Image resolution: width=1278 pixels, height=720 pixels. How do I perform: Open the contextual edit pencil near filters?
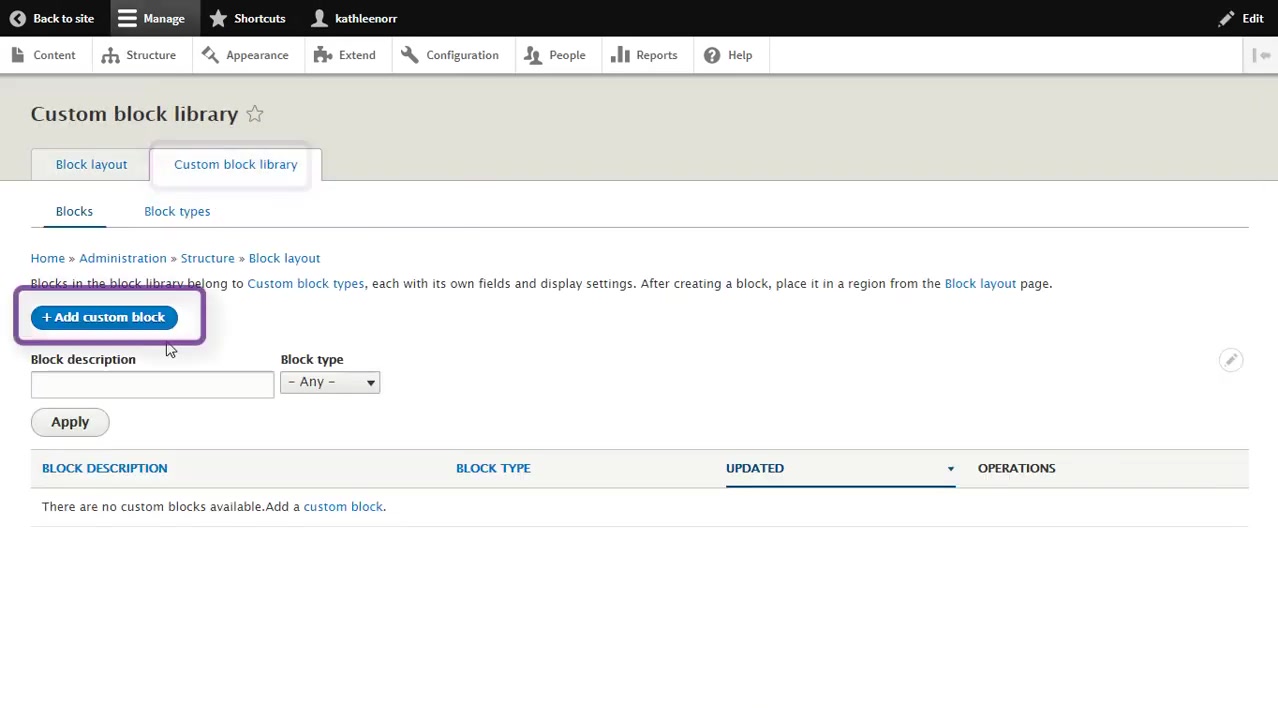coord(1231,360)
